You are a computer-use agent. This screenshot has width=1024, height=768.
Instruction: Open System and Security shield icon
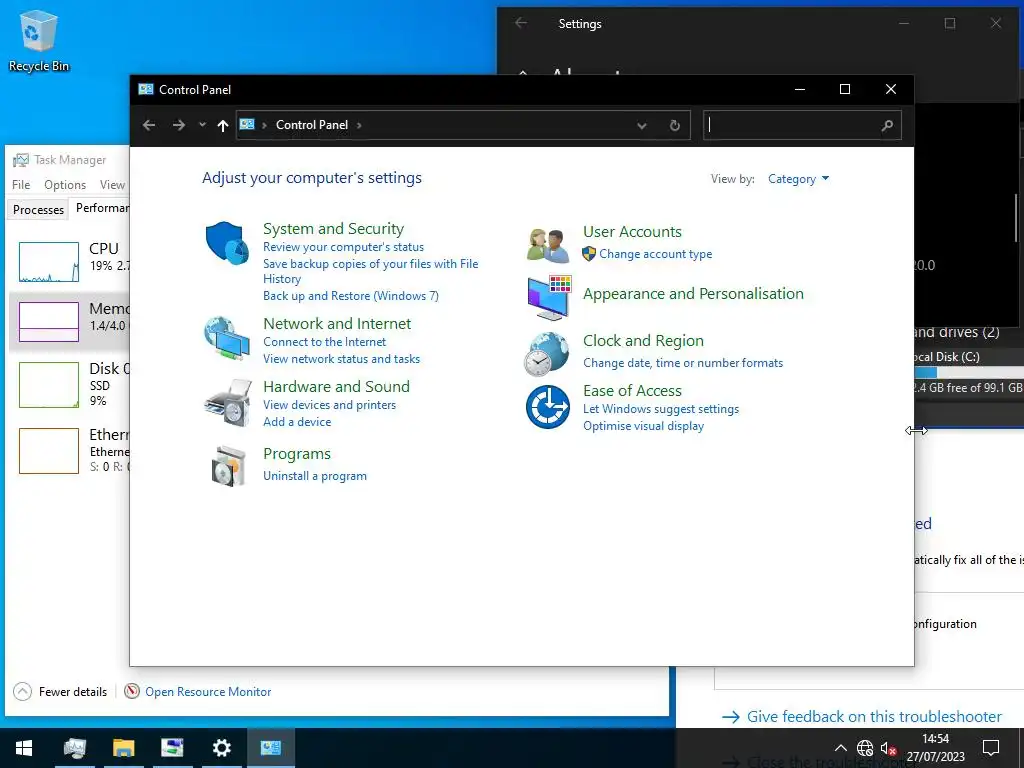[x=227, y=242]
